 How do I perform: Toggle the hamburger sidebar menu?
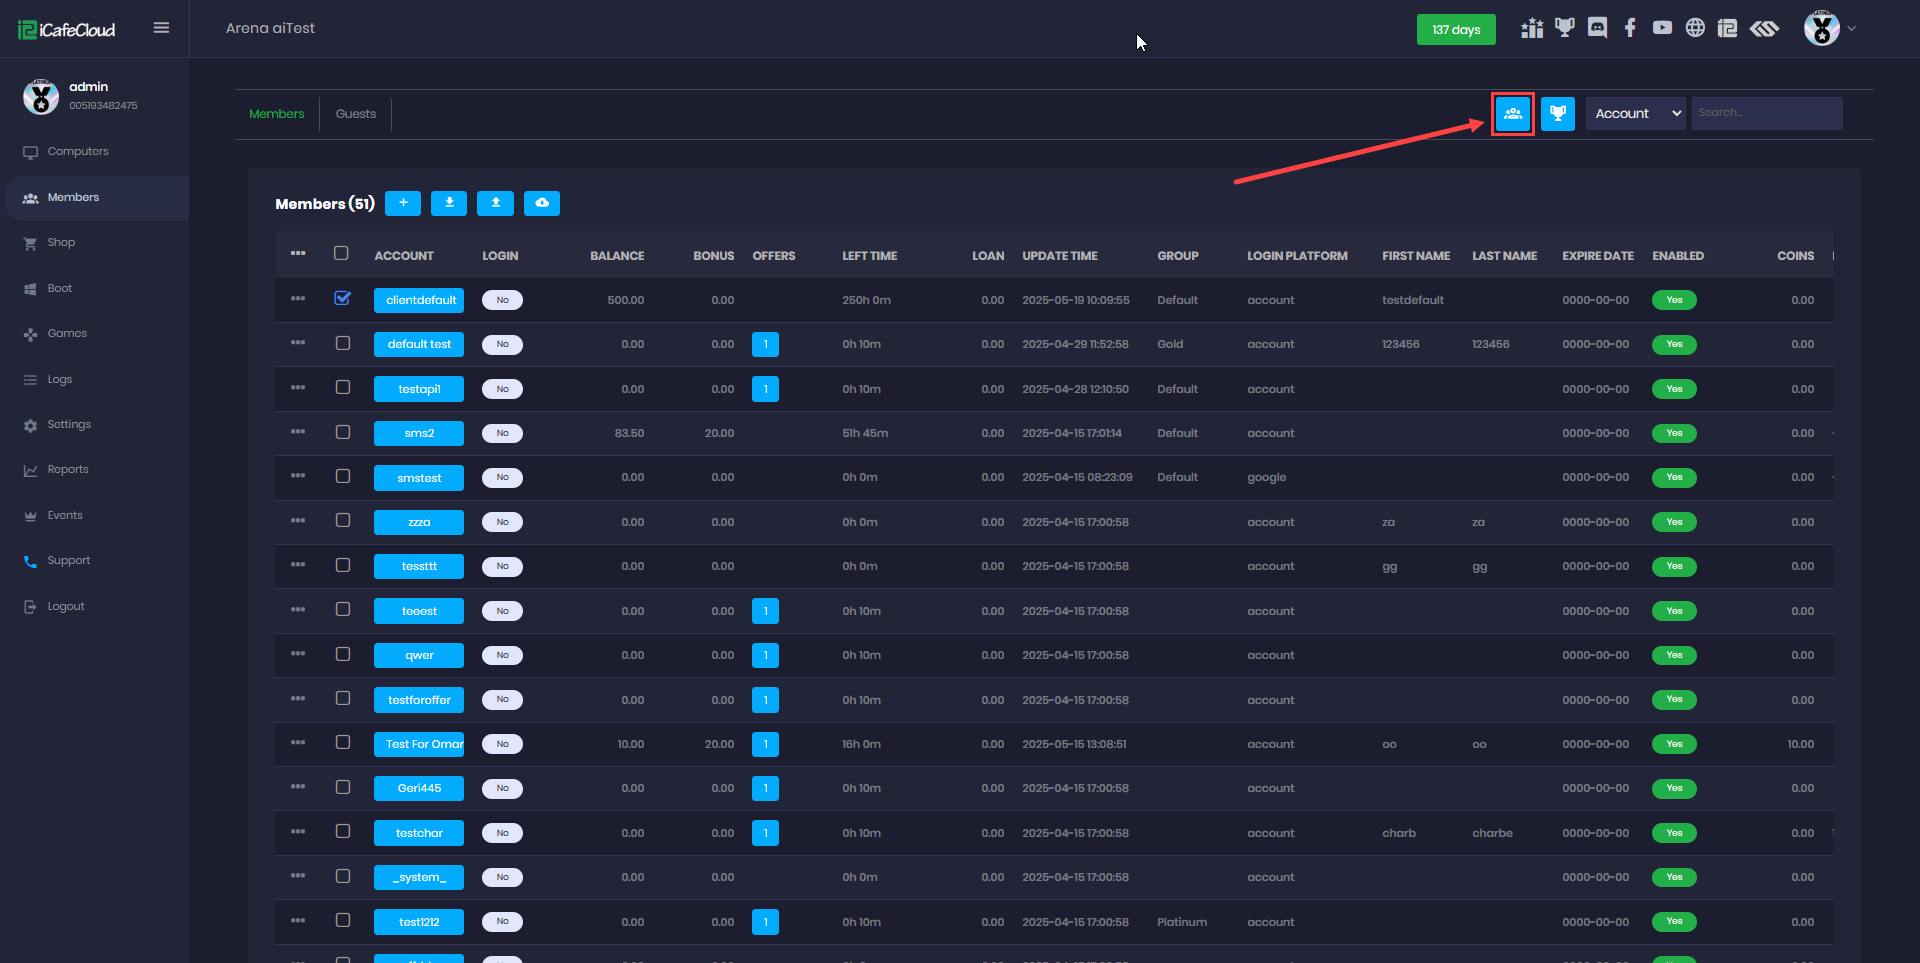point(161,28)
